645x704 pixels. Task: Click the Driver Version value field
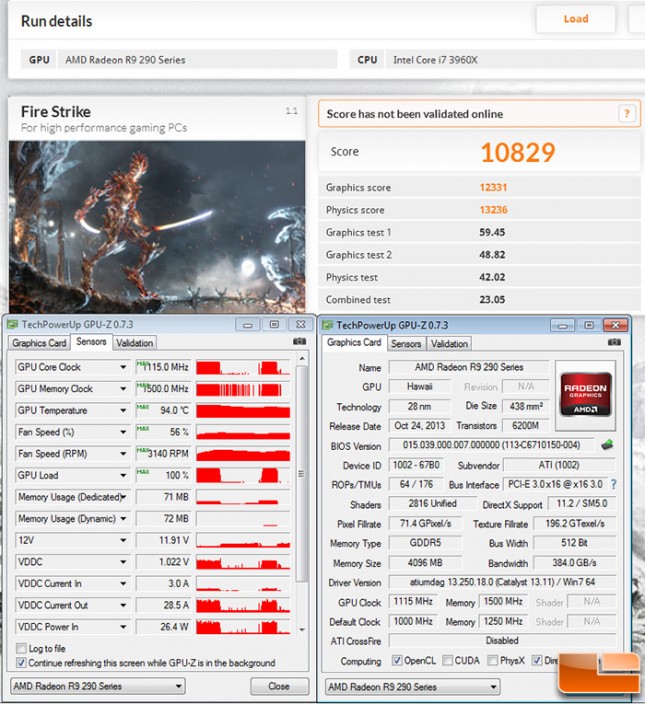point(502,582)
